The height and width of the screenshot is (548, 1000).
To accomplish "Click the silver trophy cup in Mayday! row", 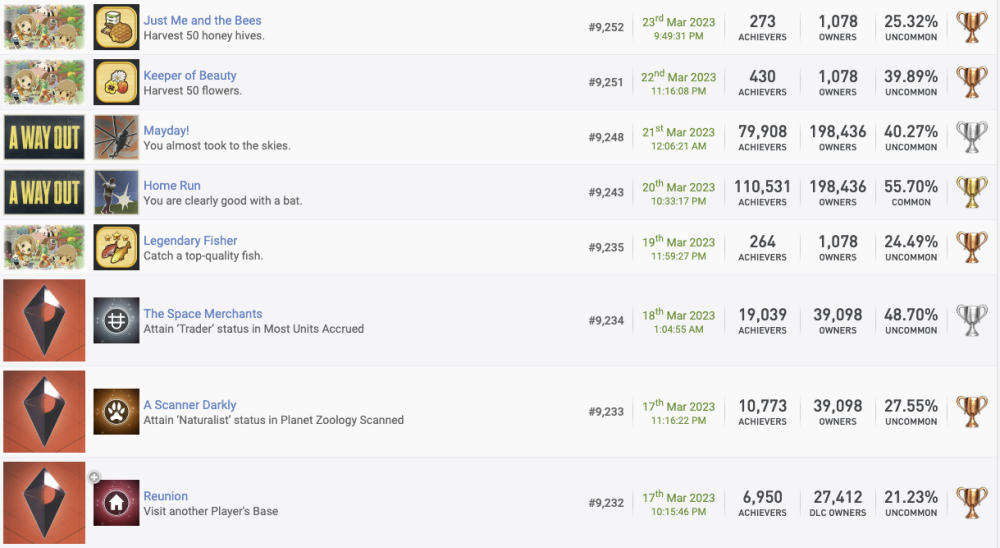I will coord(971,137).
